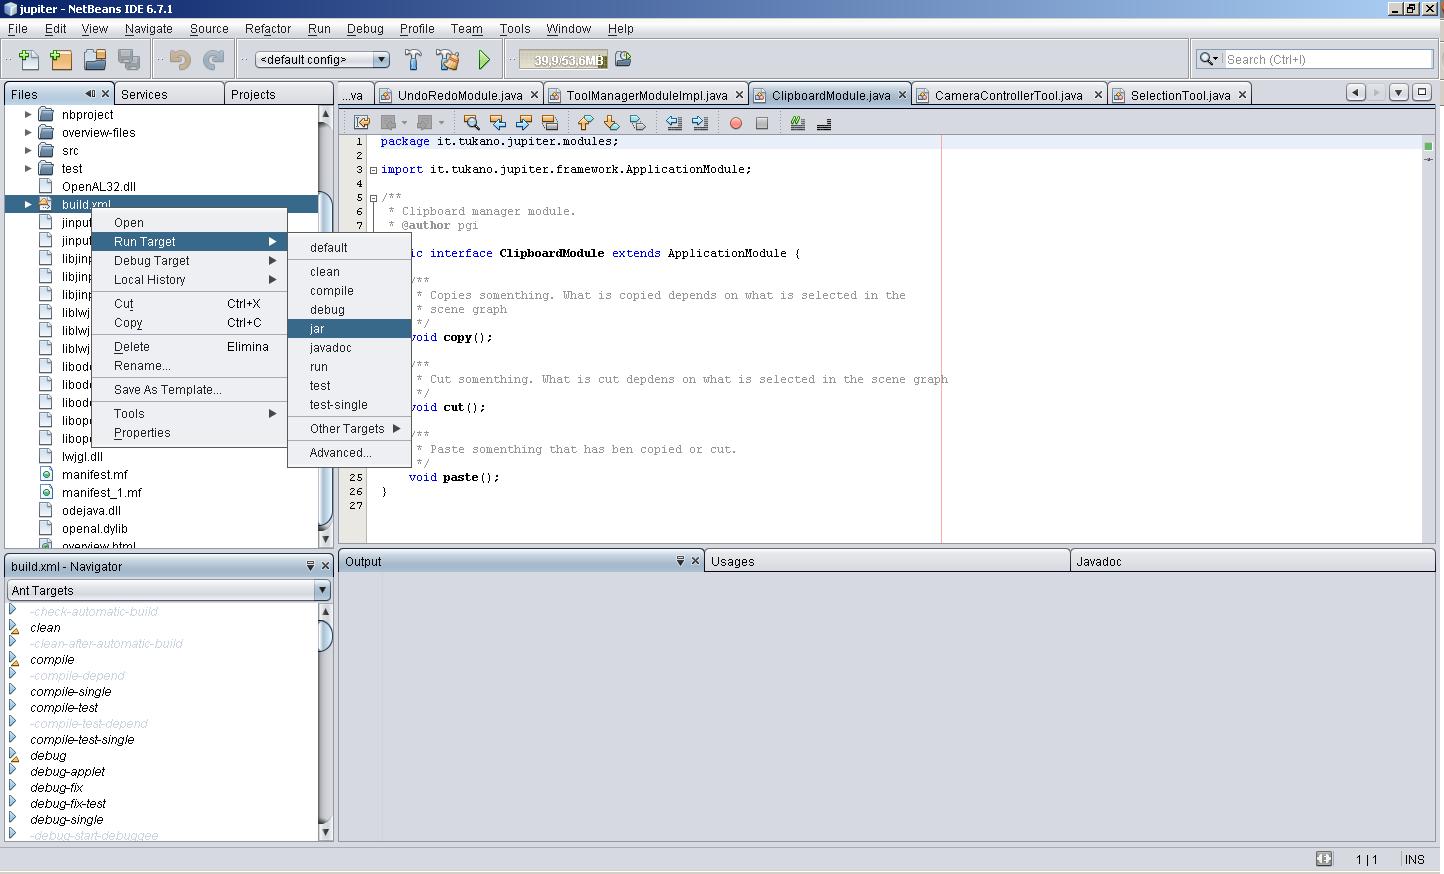This screenshot has height=874, width=1444.
Task: Click the garbage collection icon beside memory bar
Action: point(623,60)
